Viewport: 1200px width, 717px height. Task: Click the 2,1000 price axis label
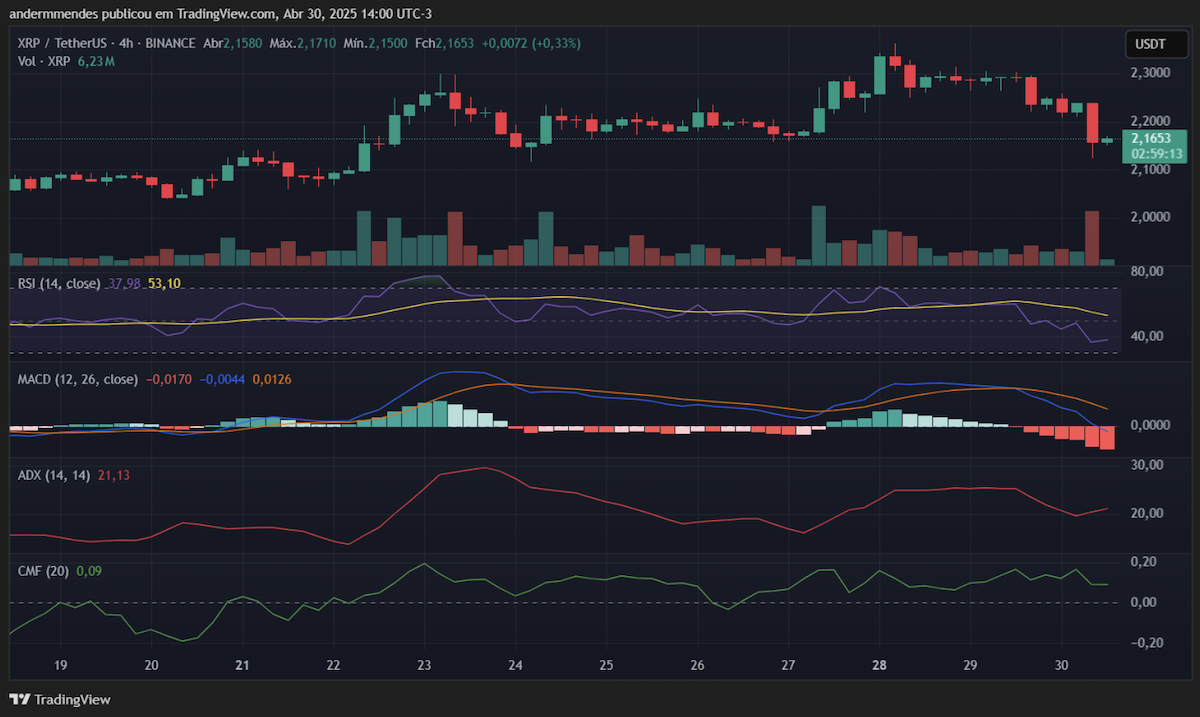pos(1150,169)
